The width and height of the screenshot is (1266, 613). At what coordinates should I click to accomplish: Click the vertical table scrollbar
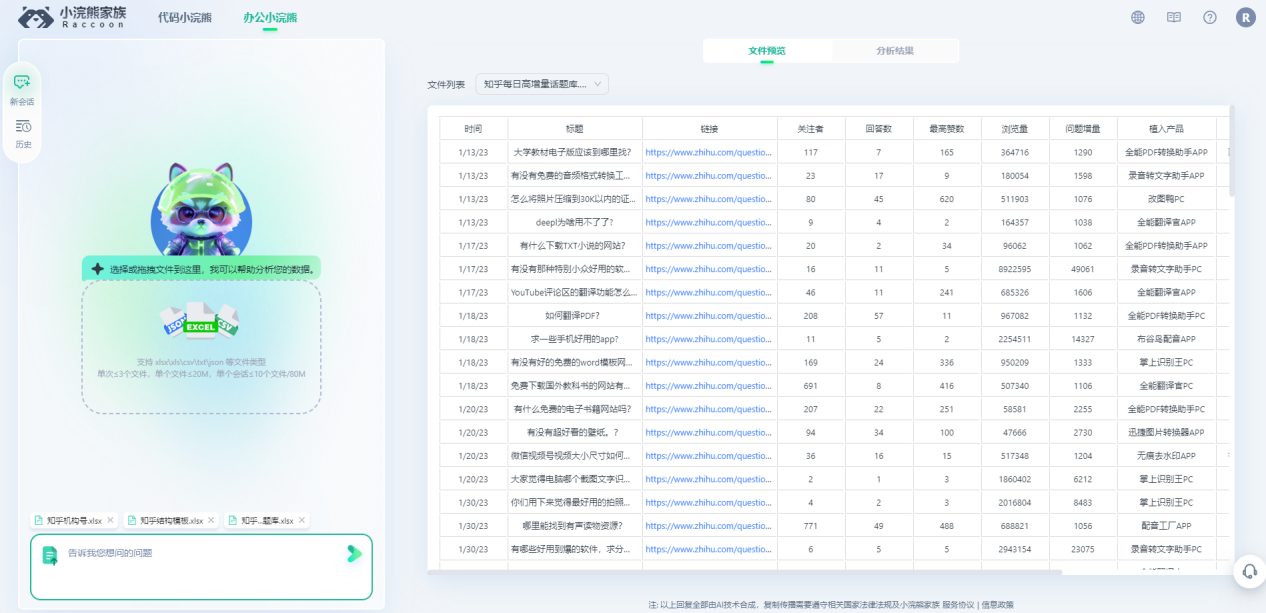(x=1231, y=150)
